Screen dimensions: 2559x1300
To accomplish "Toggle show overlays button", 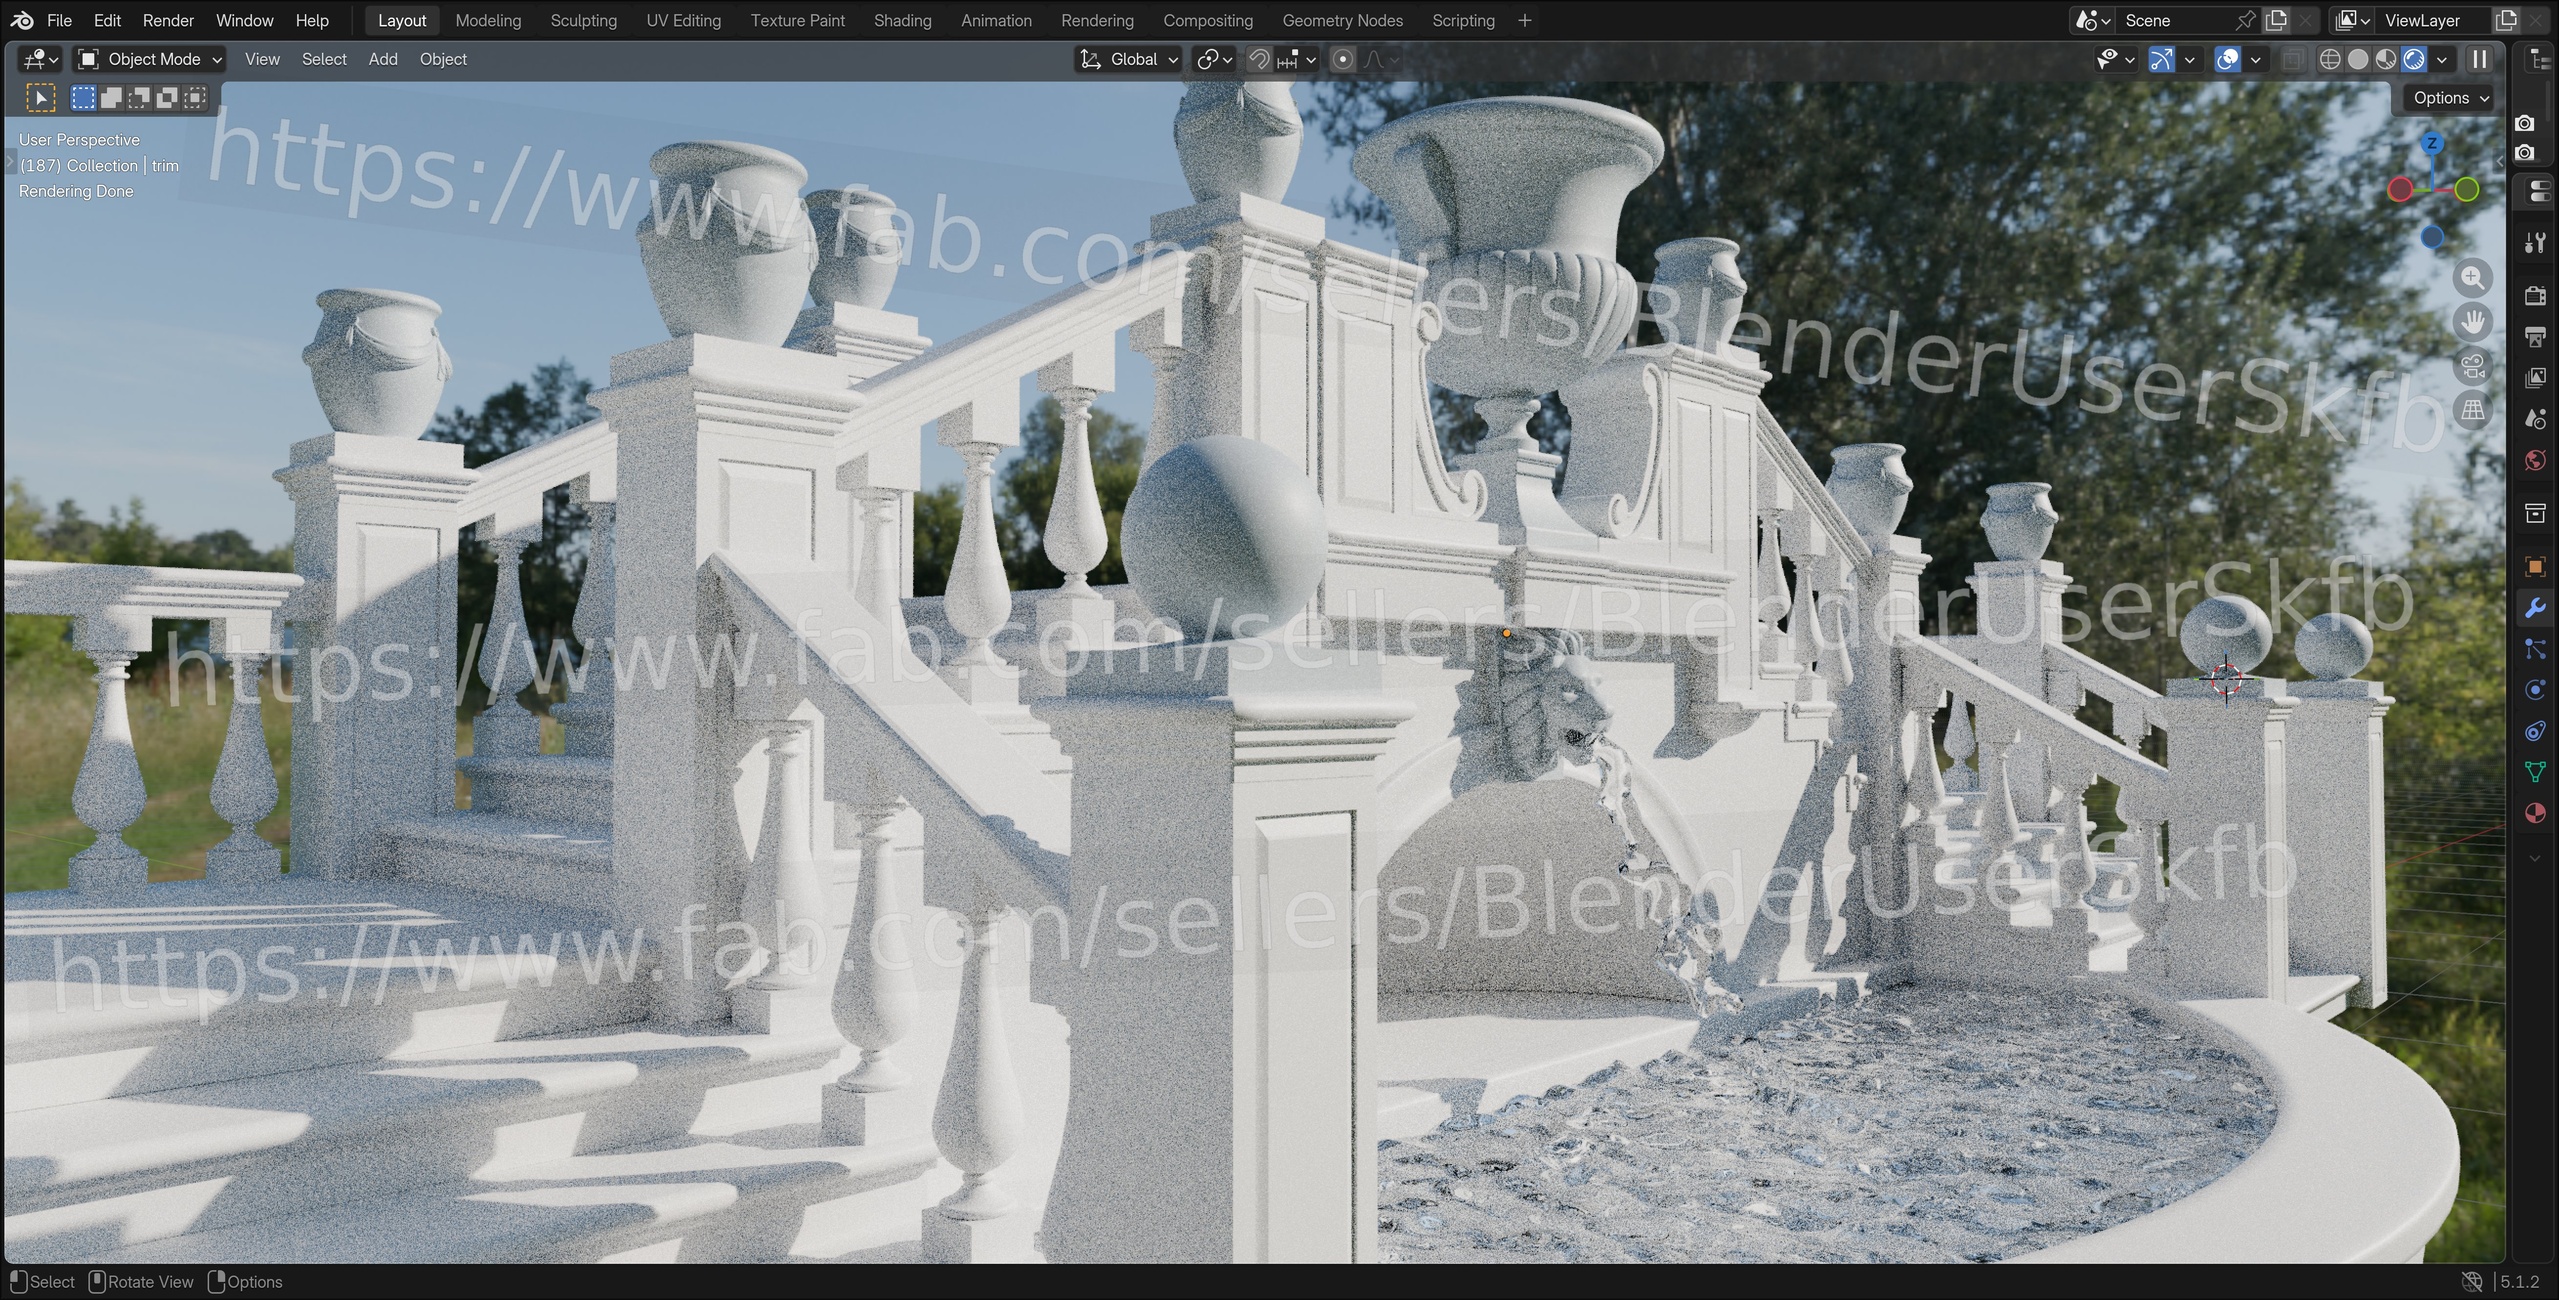I will coord(2227,60).
